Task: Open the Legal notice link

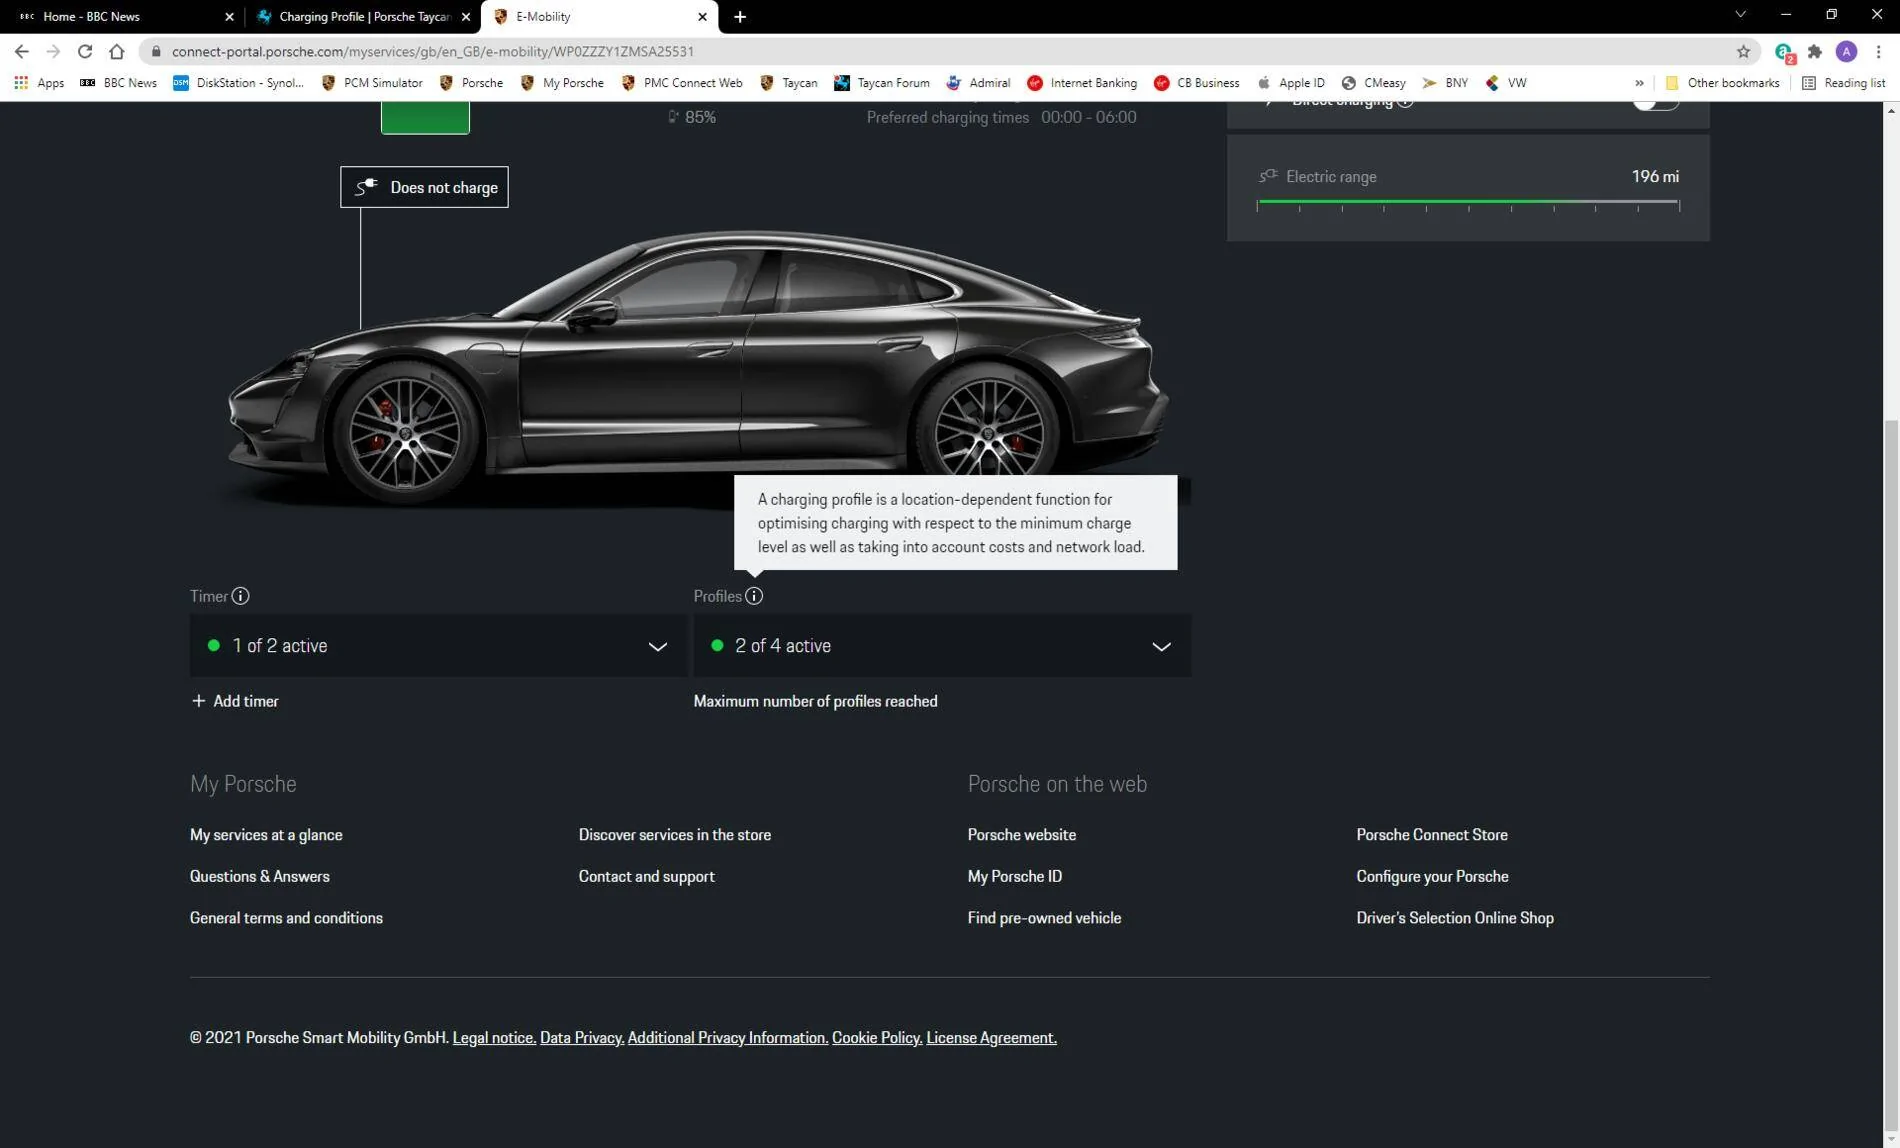Action: pyautogui.click(x=494, y=1038)
